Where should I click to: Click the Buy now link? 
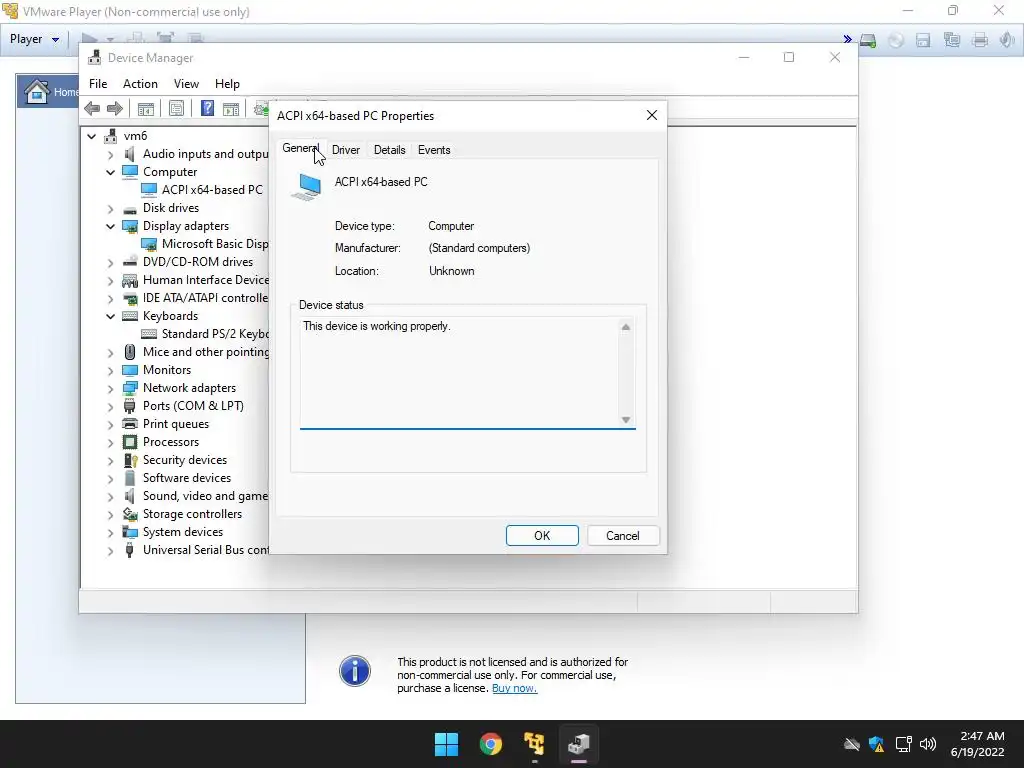(x=515, y=688)
